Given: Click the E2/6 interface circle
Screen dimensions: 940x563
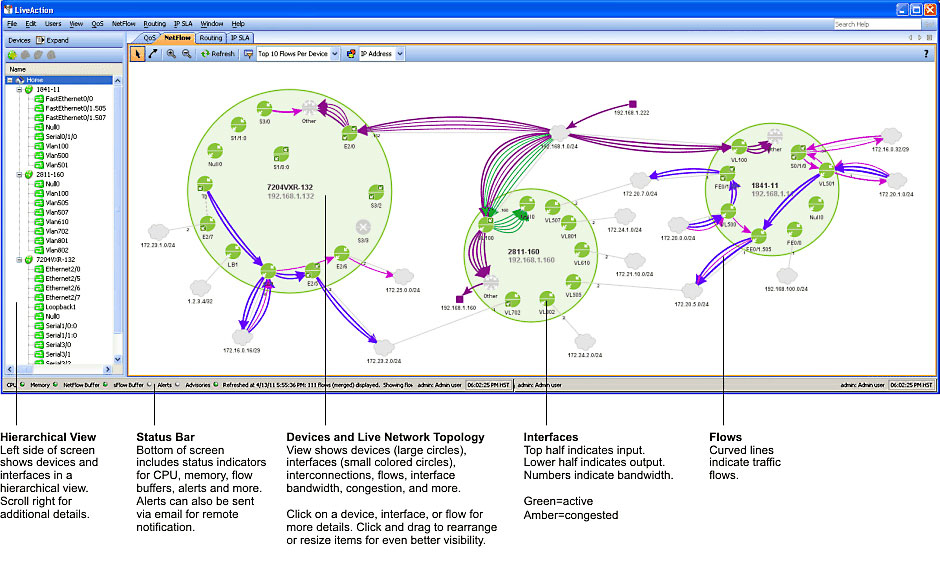Looking at the screenshot, I should pos(341,253).
